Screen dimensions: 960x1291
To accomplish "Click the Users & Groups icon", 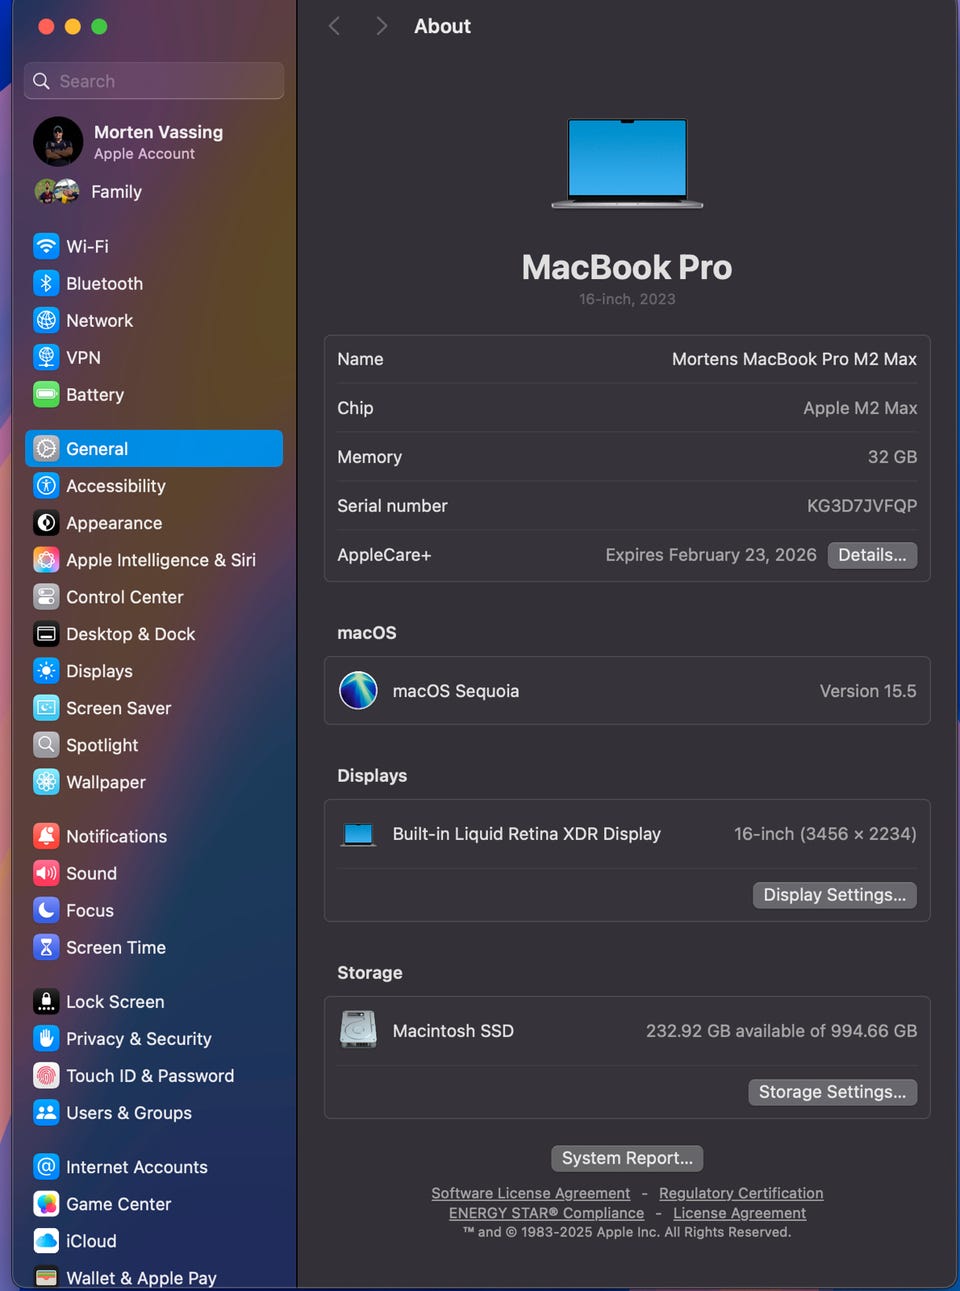I will (x=46, y=1112).
